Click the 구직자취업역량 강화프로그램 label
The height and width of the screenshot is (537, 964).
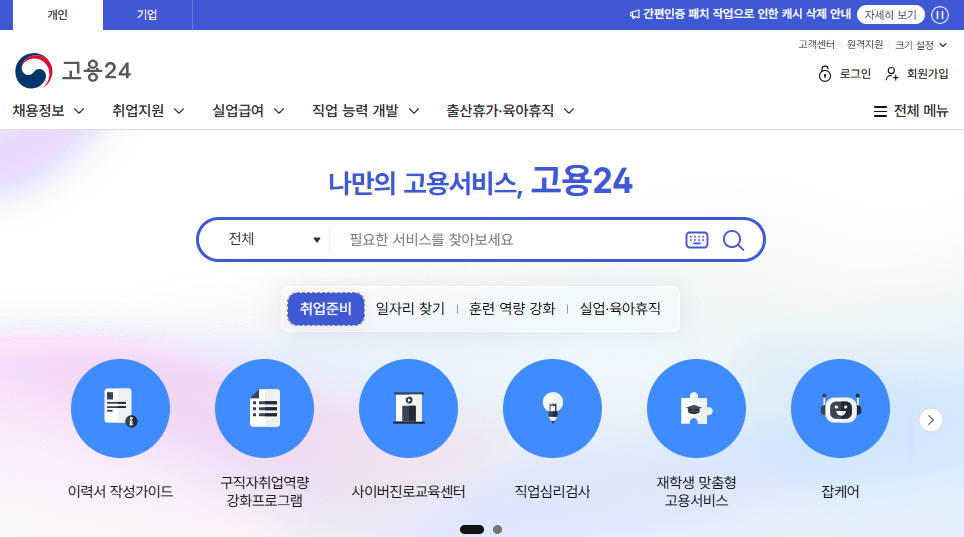click(x=264, y=491)
